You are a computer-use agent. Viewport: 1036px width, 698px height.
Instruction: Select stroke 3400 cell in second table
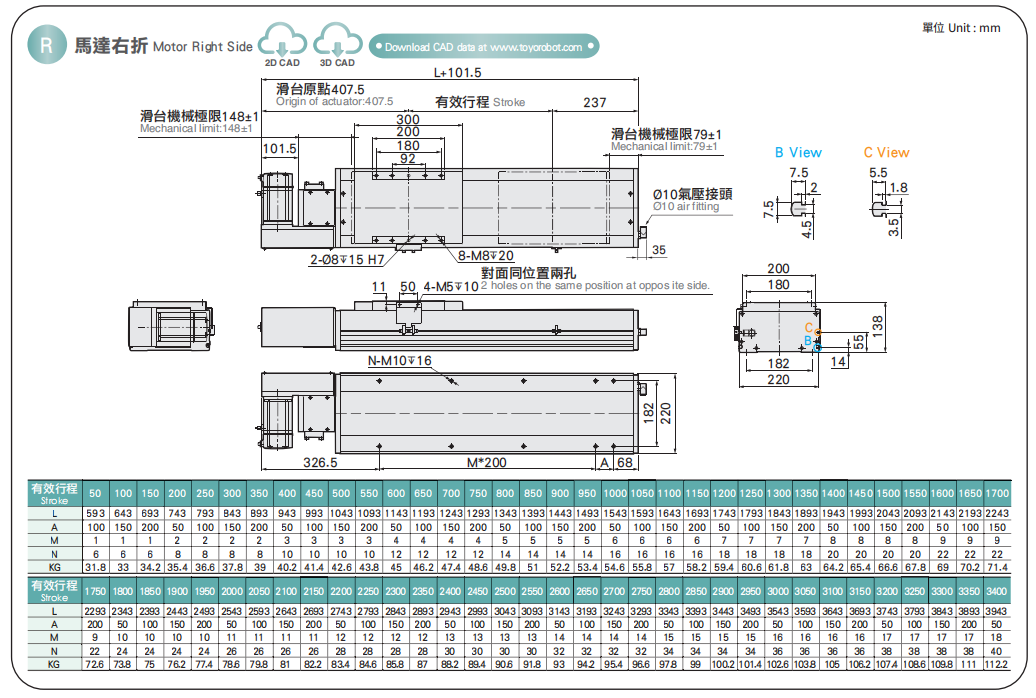(x=996, y=591)
